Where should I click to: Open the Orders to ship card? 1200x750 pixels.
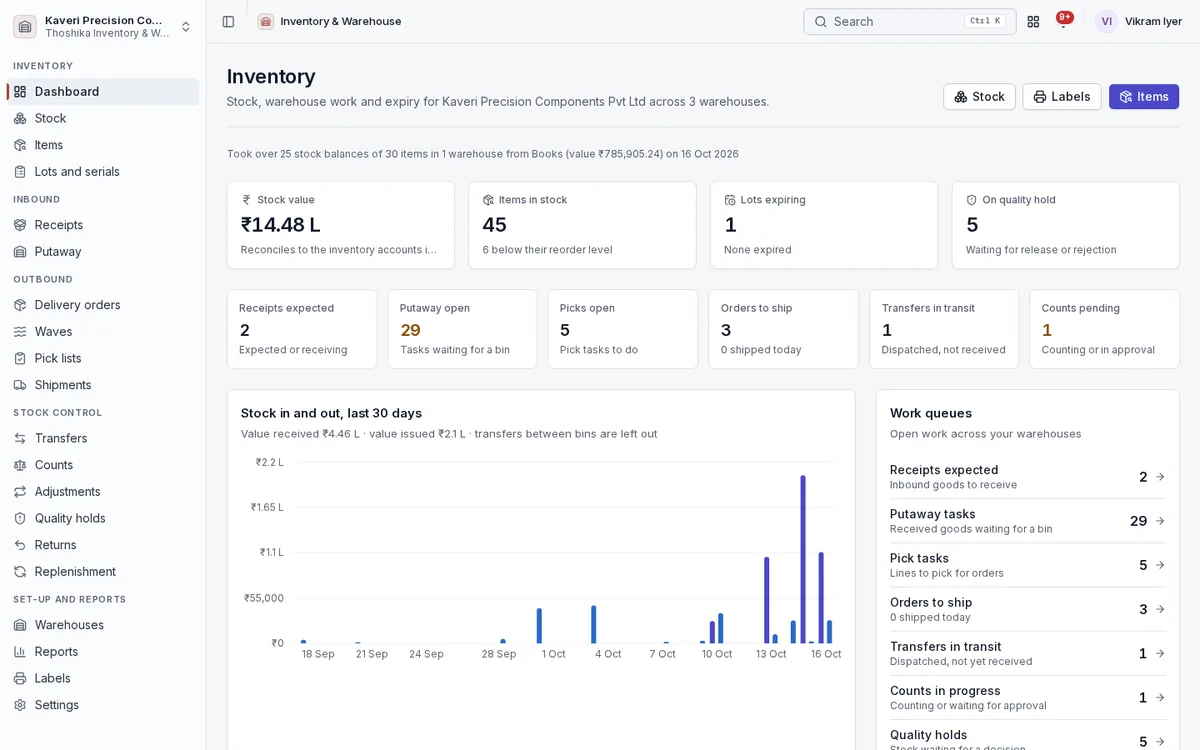(783, 329)
